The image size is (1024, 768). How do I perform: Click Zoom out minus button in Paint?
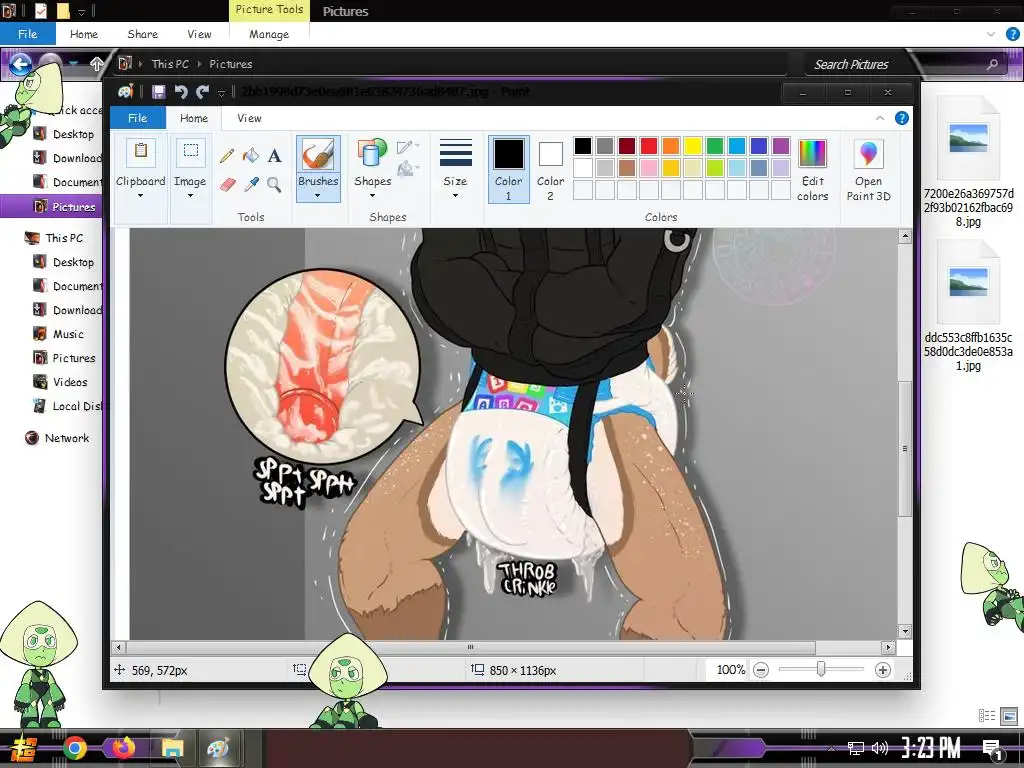point(761,670)
